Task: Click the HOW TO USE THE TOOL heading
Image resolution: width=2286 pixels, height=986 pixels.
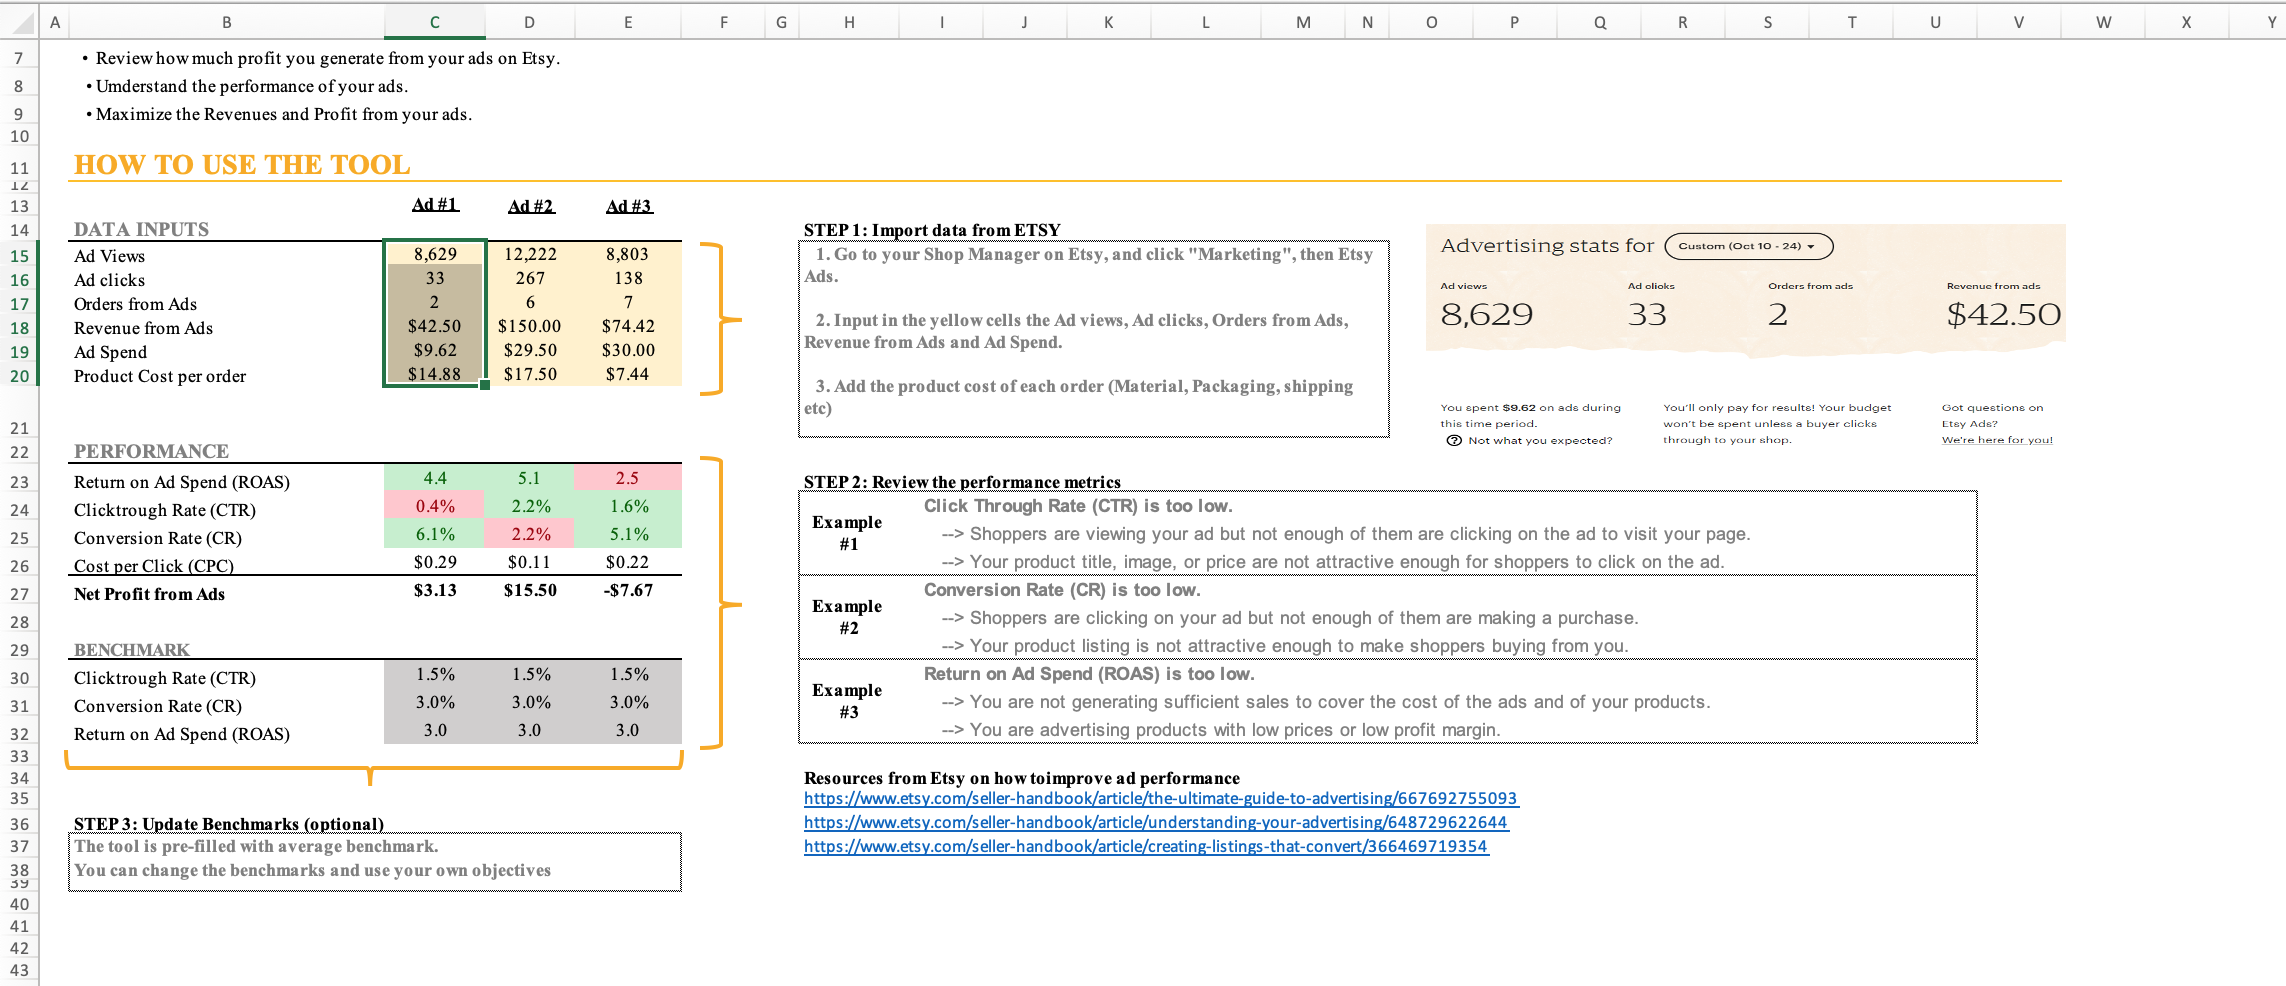Action: [242, 164]
